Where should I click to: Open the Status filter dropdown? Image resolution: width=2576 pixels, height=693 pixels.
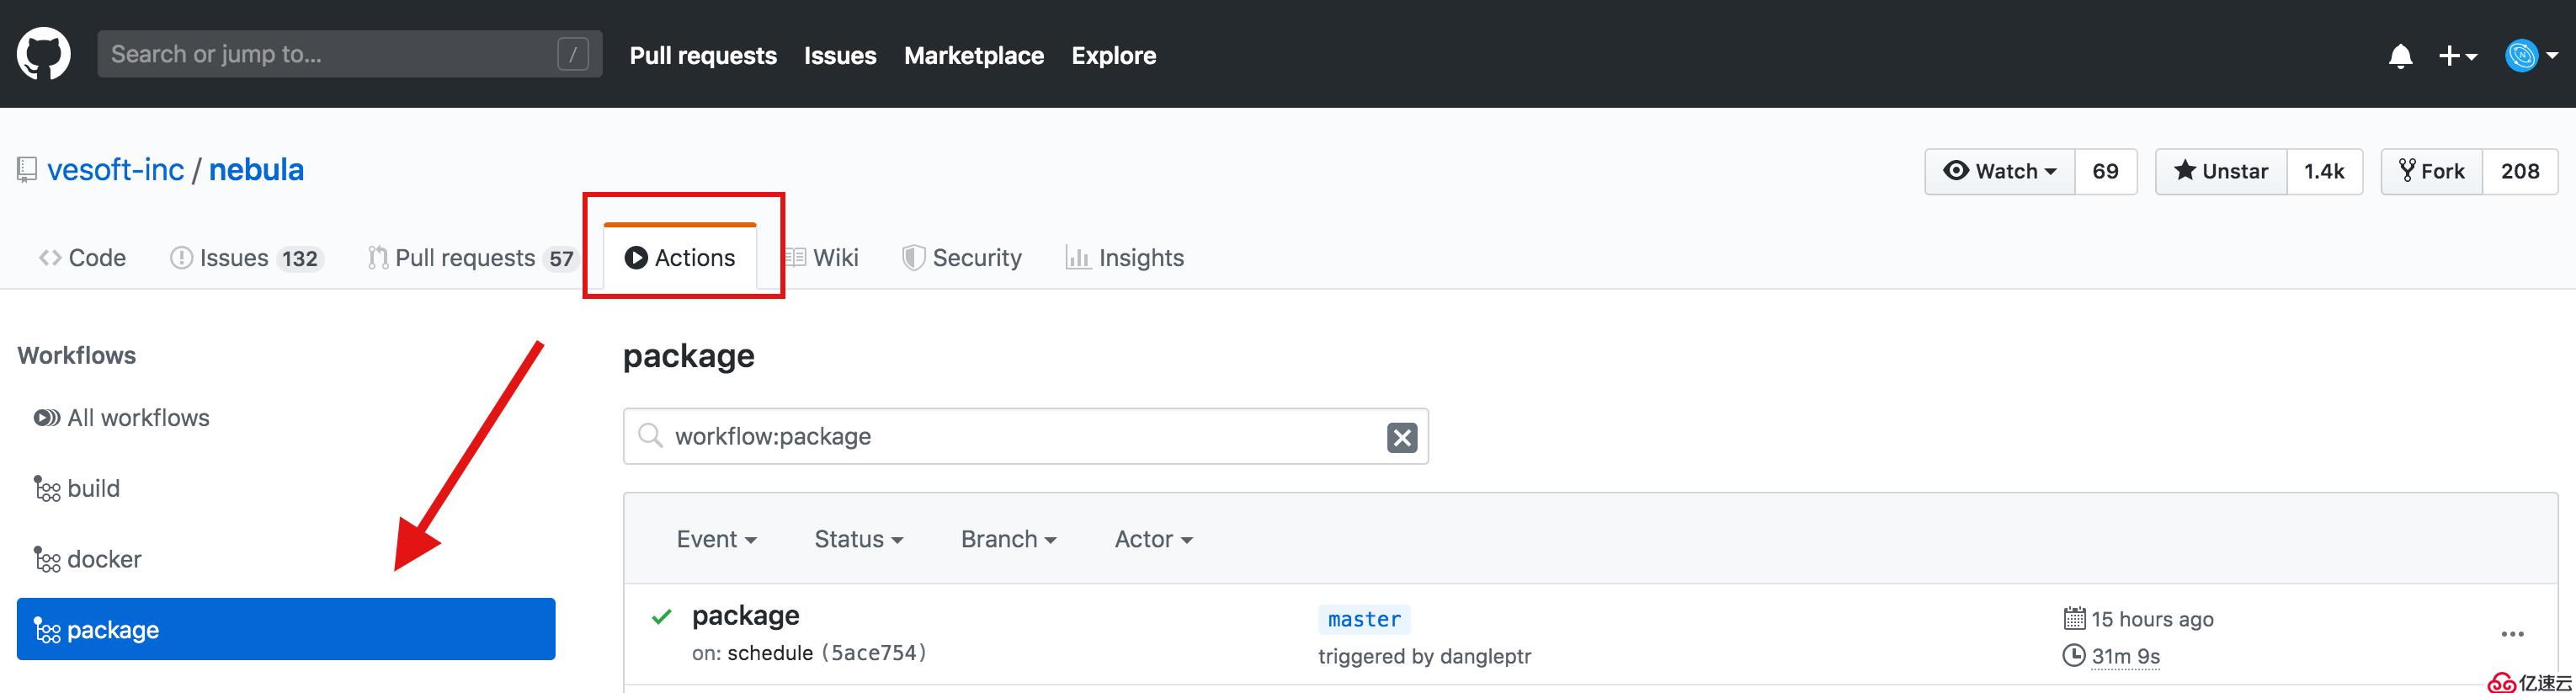tap(858, 540)
